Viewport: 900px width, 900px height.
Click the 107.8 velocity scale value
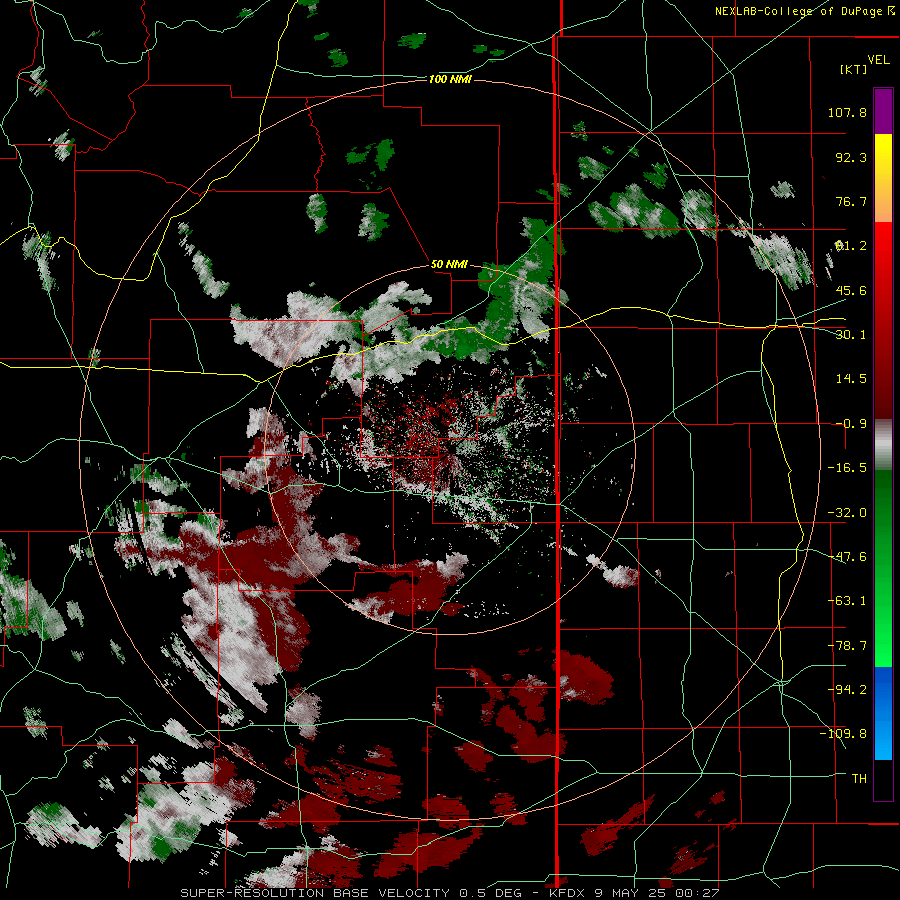point(847,112)
